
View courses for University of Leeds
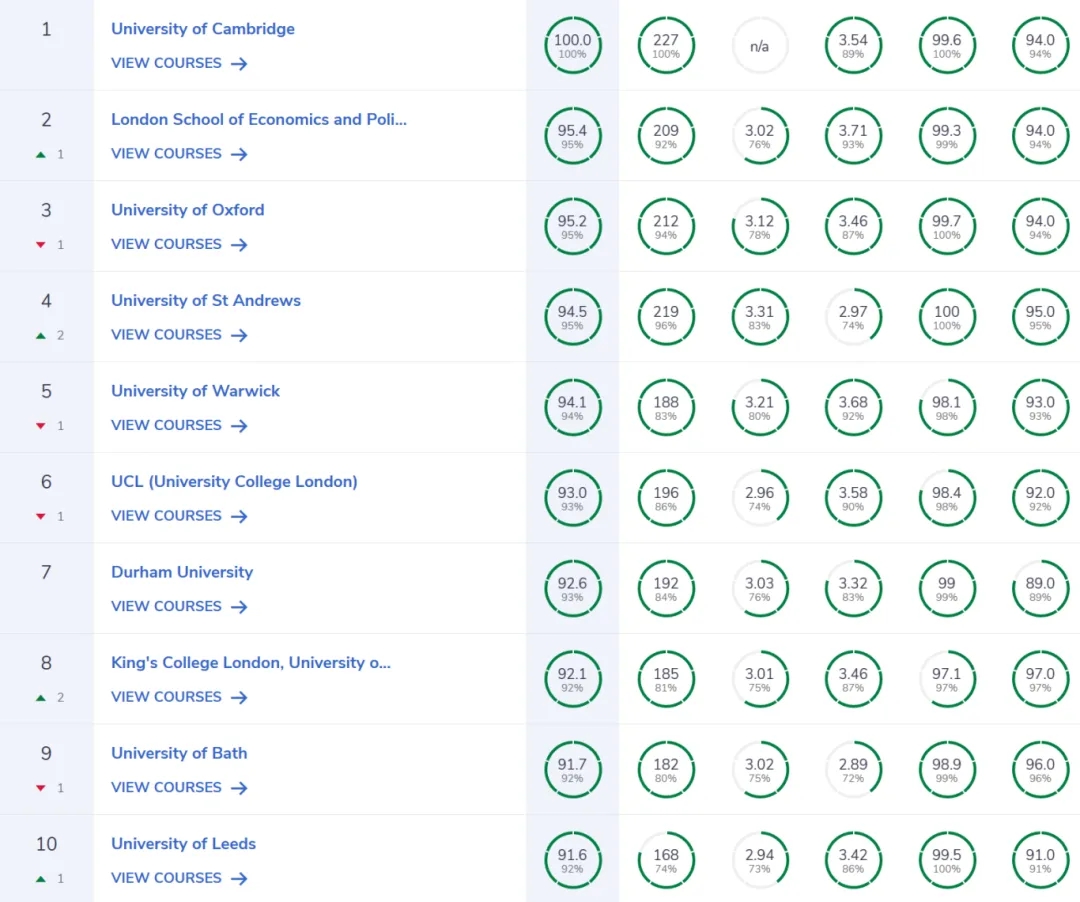click(167, 878)
